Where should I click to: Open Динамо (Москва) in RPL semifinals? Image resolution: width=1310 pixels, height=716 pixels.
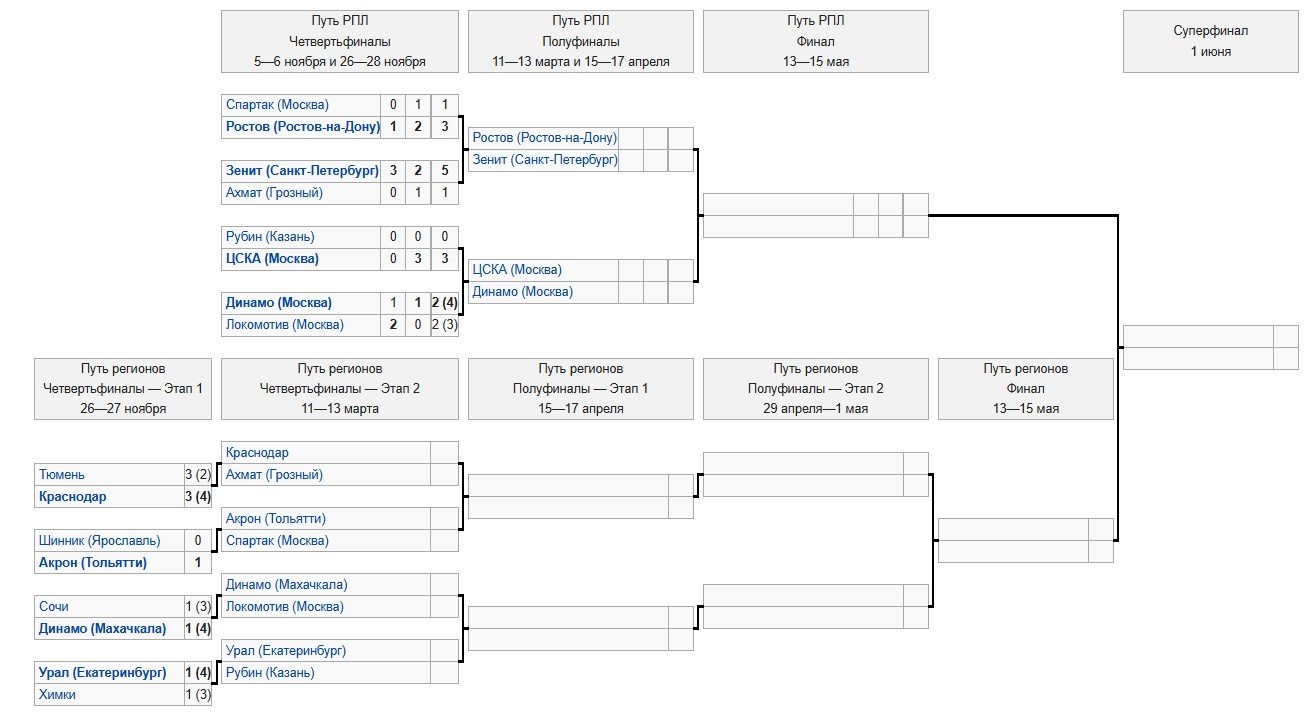coord(522,292)
